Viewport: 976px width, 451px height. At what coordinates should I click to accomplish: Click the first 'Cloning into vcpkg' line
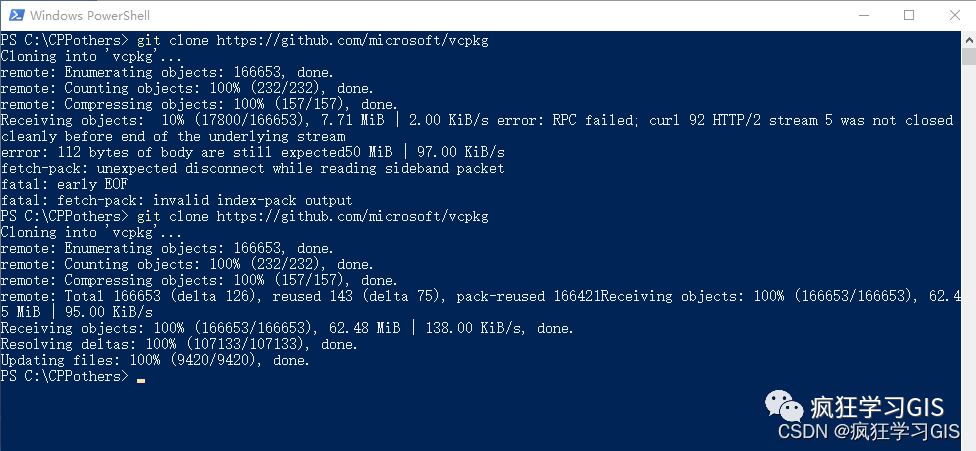[91, 57]
